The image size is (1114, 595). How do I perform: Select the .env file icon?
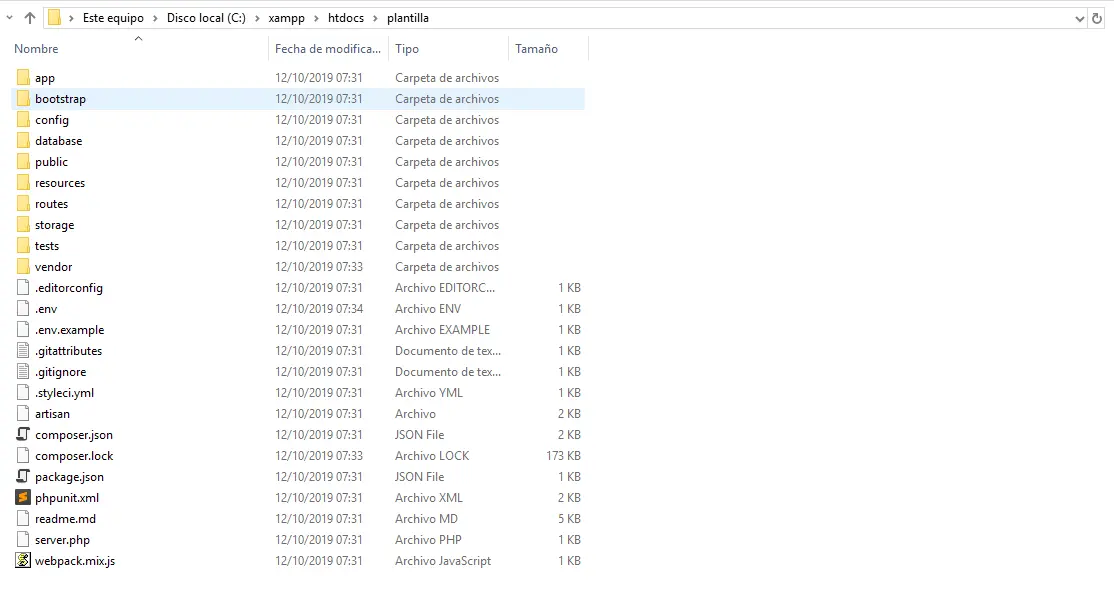24,308
